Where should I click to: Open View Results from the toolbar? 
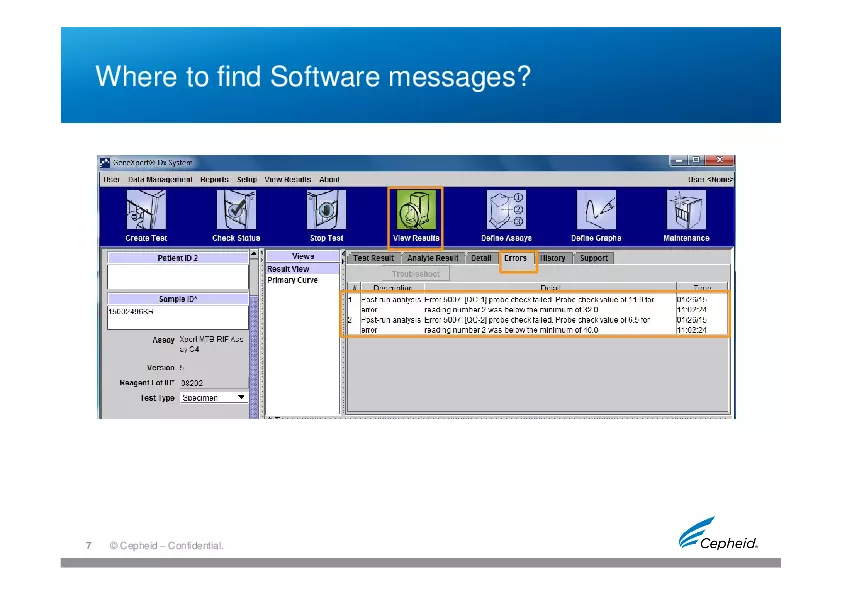click(415, 212)
